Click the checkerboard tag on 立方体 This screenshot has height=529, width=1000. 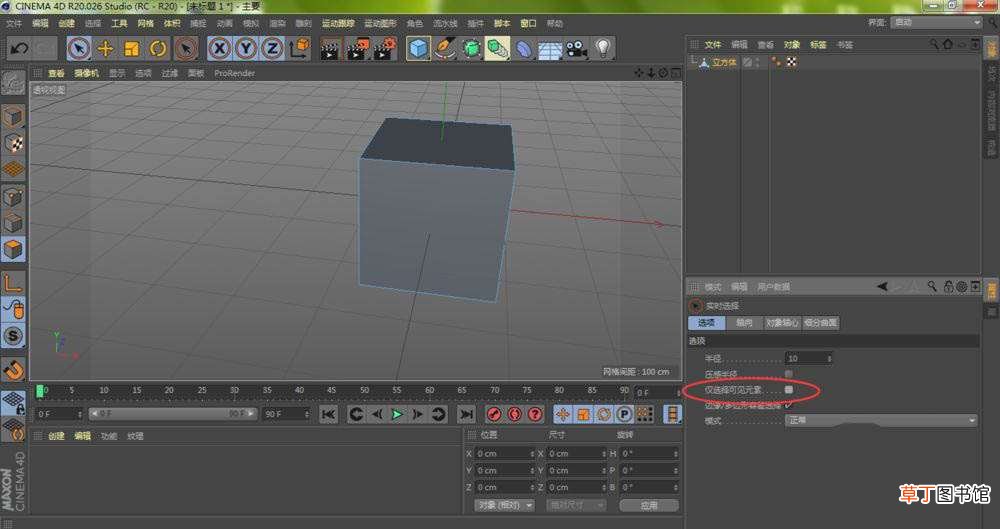coord(791,62)
